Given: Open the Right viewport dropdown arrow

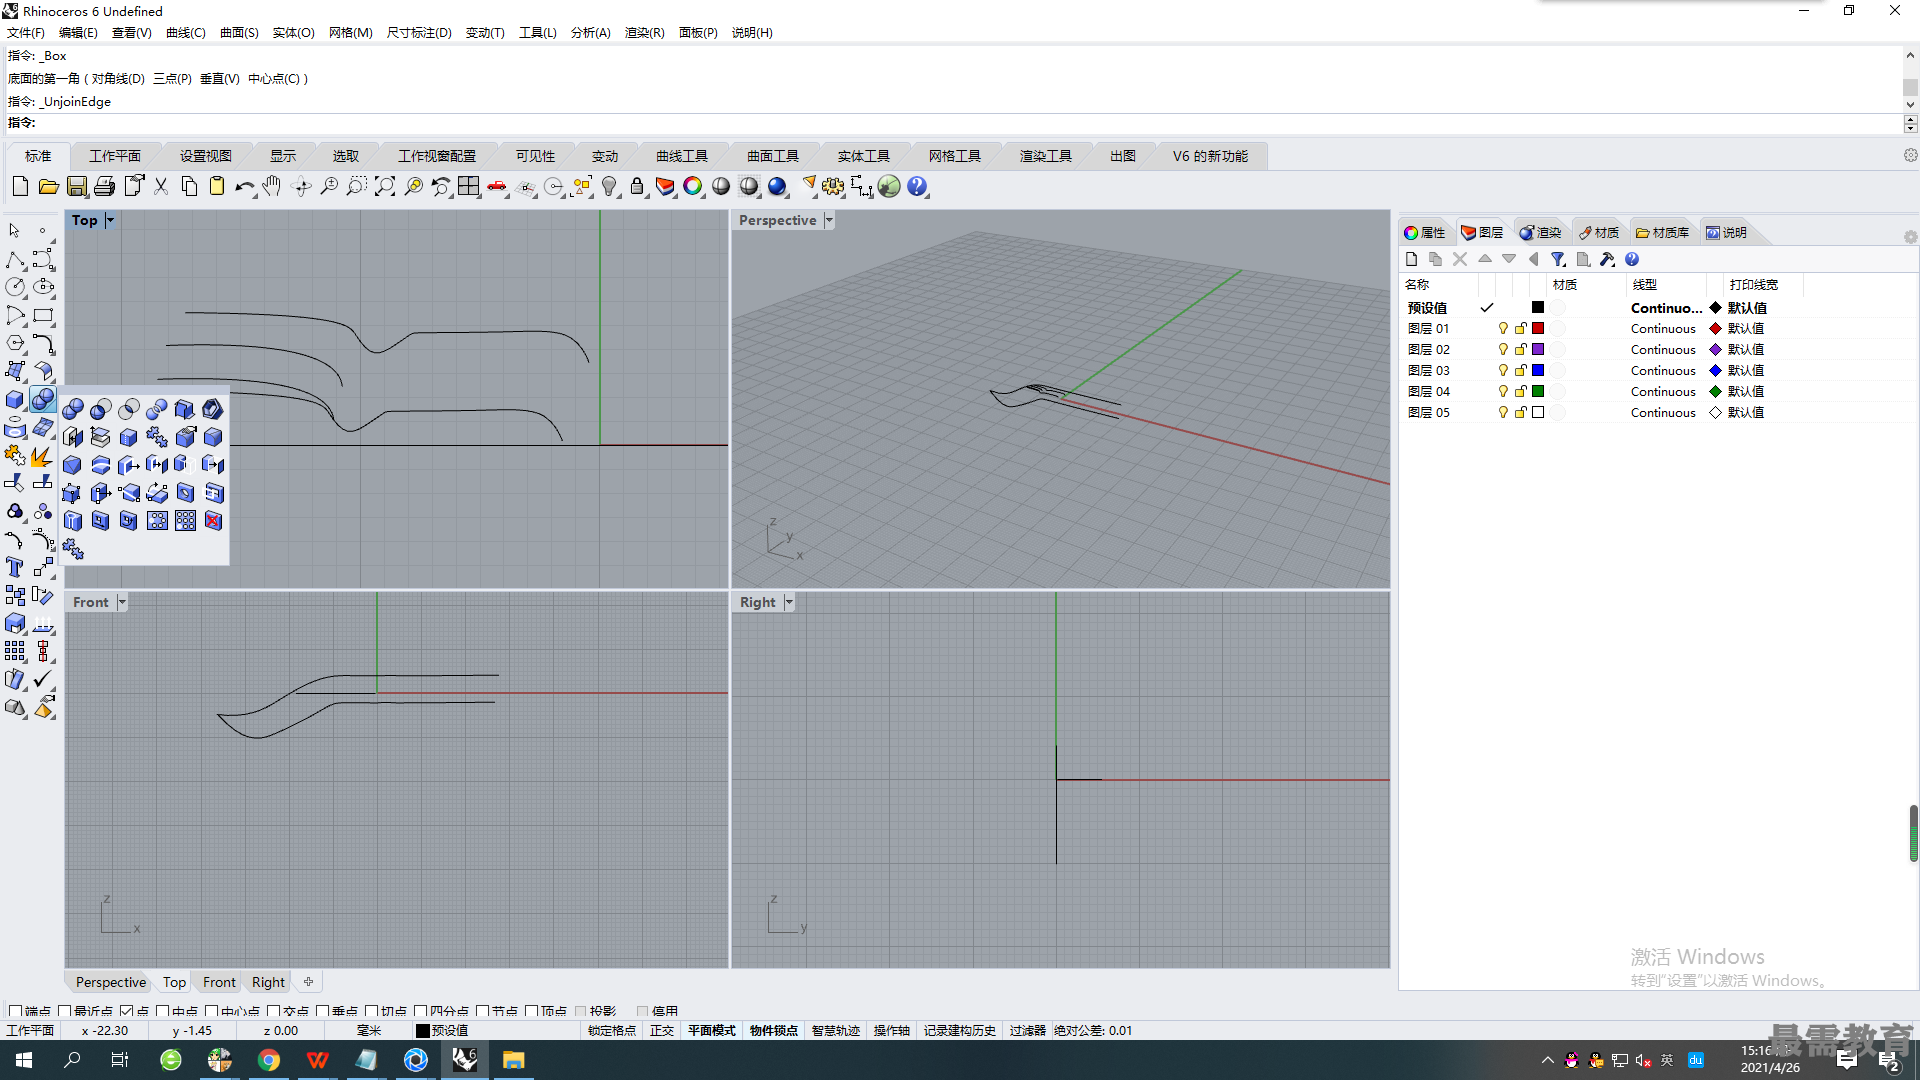Looking at the screenshot, I should pos(789,602).
